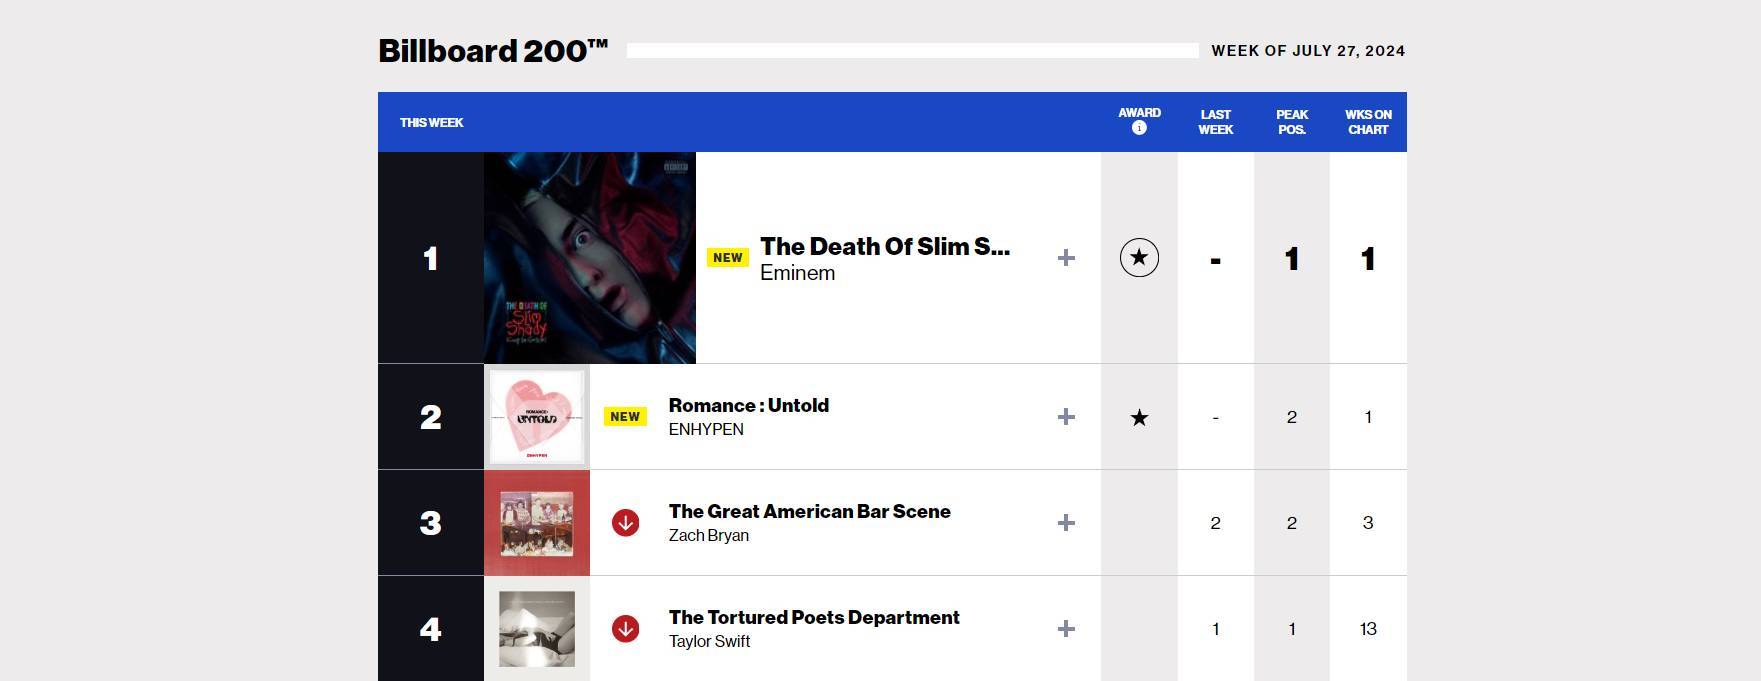Open The Great American Bar Scene cover art
Viewport: 1761px width, 681px height.
pyautogui.click(x=537, y=523)
